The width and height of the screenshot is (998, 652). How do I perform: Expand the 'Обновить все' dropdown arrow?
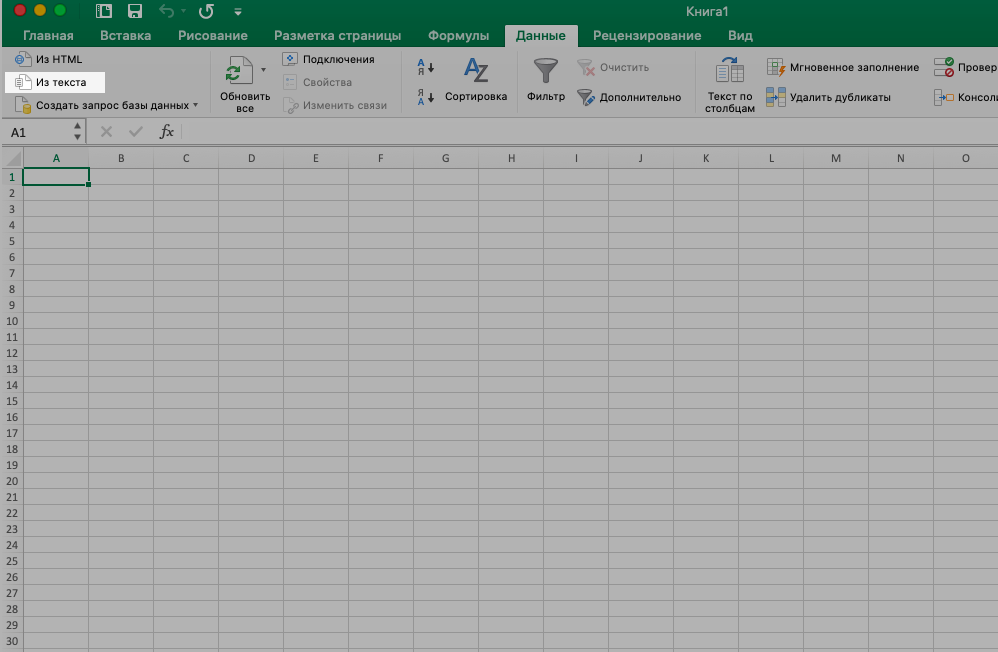coord(264,70)
